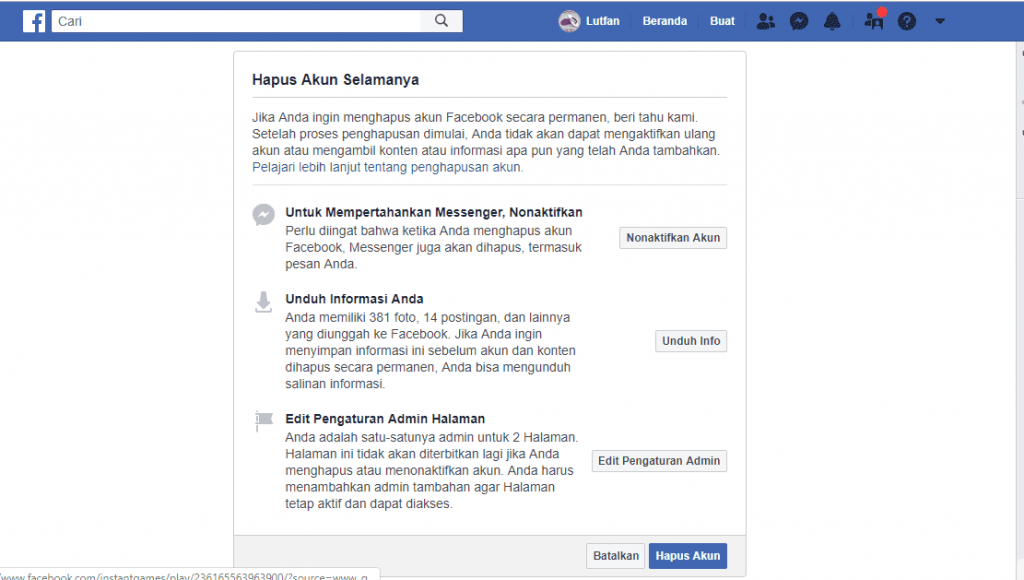The width and height of the screenshot is (1024, 580).
Task: Click the page vertical scrollbar
Action: click(1020, 310)
